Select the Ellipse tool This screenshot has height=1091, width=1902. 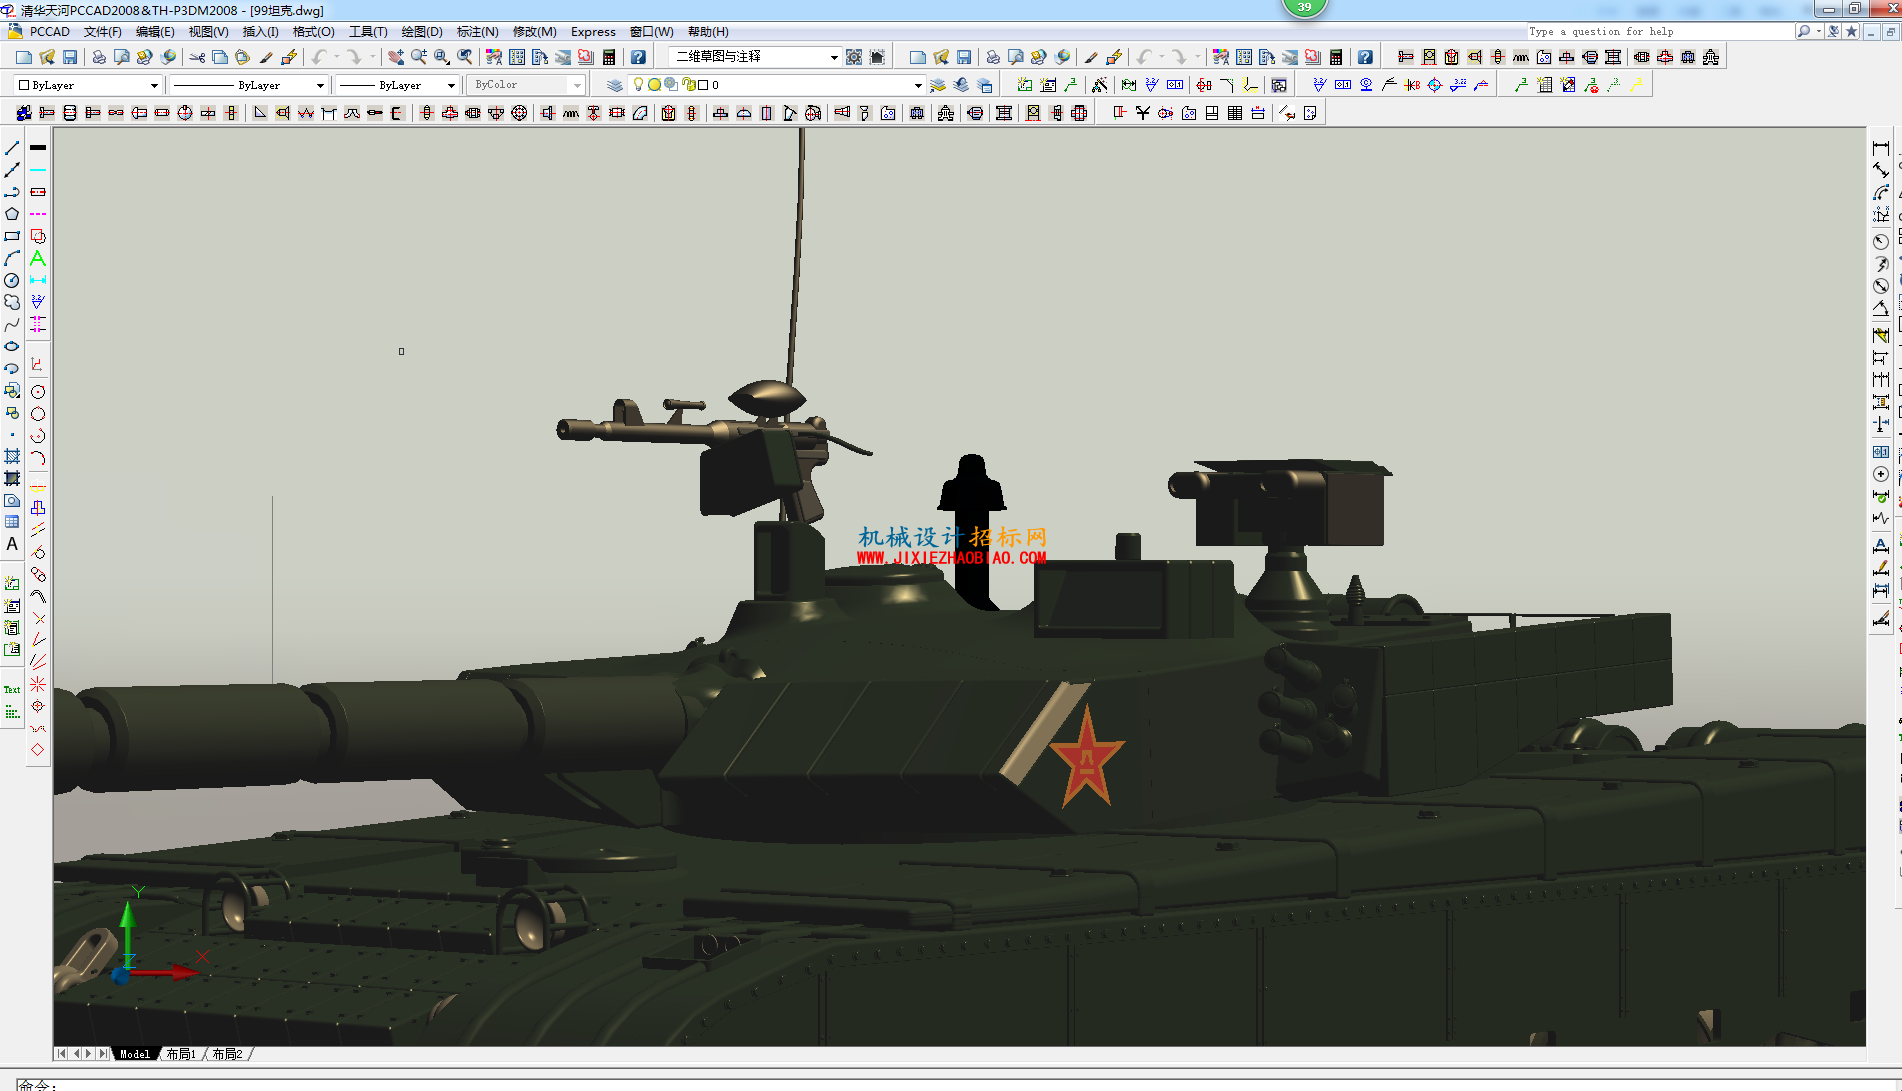point(12,346)
